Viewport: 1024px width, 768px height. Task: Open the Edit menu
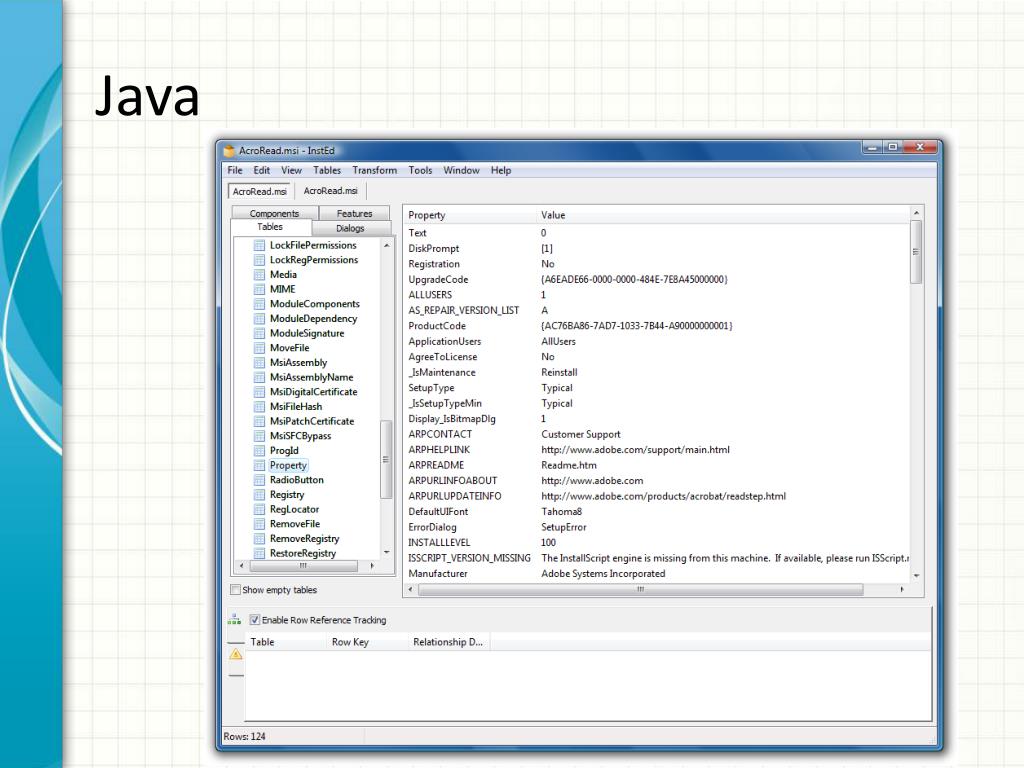click(262, 170)
